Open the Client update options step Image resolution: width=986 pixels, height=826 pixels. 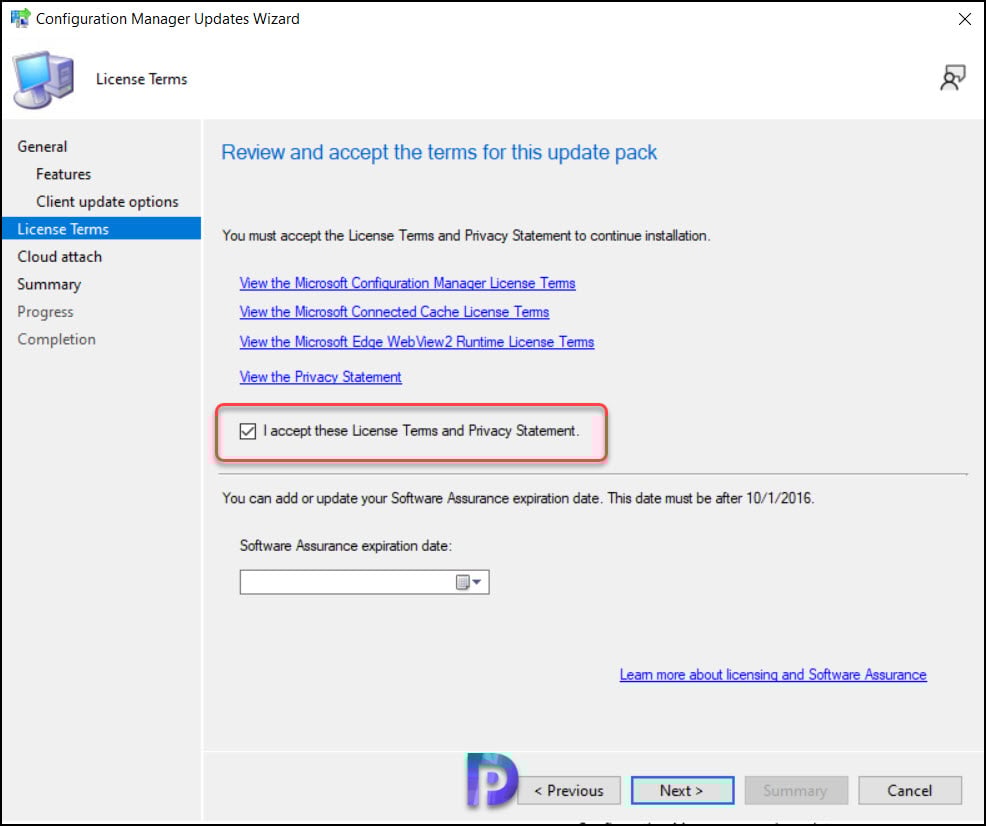pos(107,202)
